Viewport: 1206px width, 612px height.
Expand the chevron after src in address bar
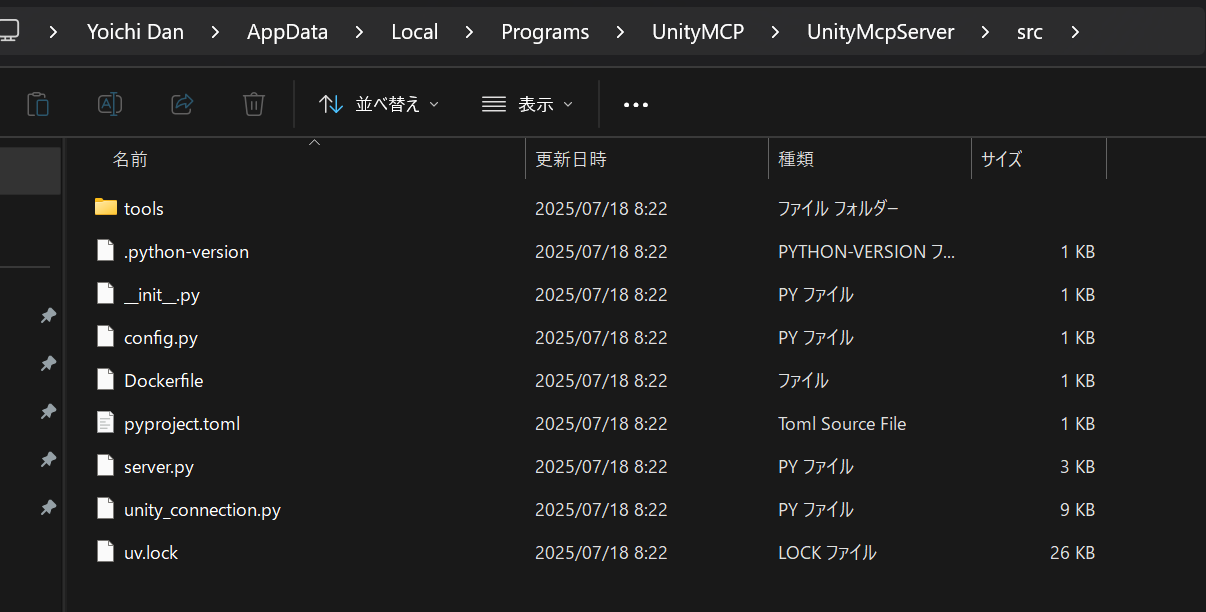tap(1075, 32)
